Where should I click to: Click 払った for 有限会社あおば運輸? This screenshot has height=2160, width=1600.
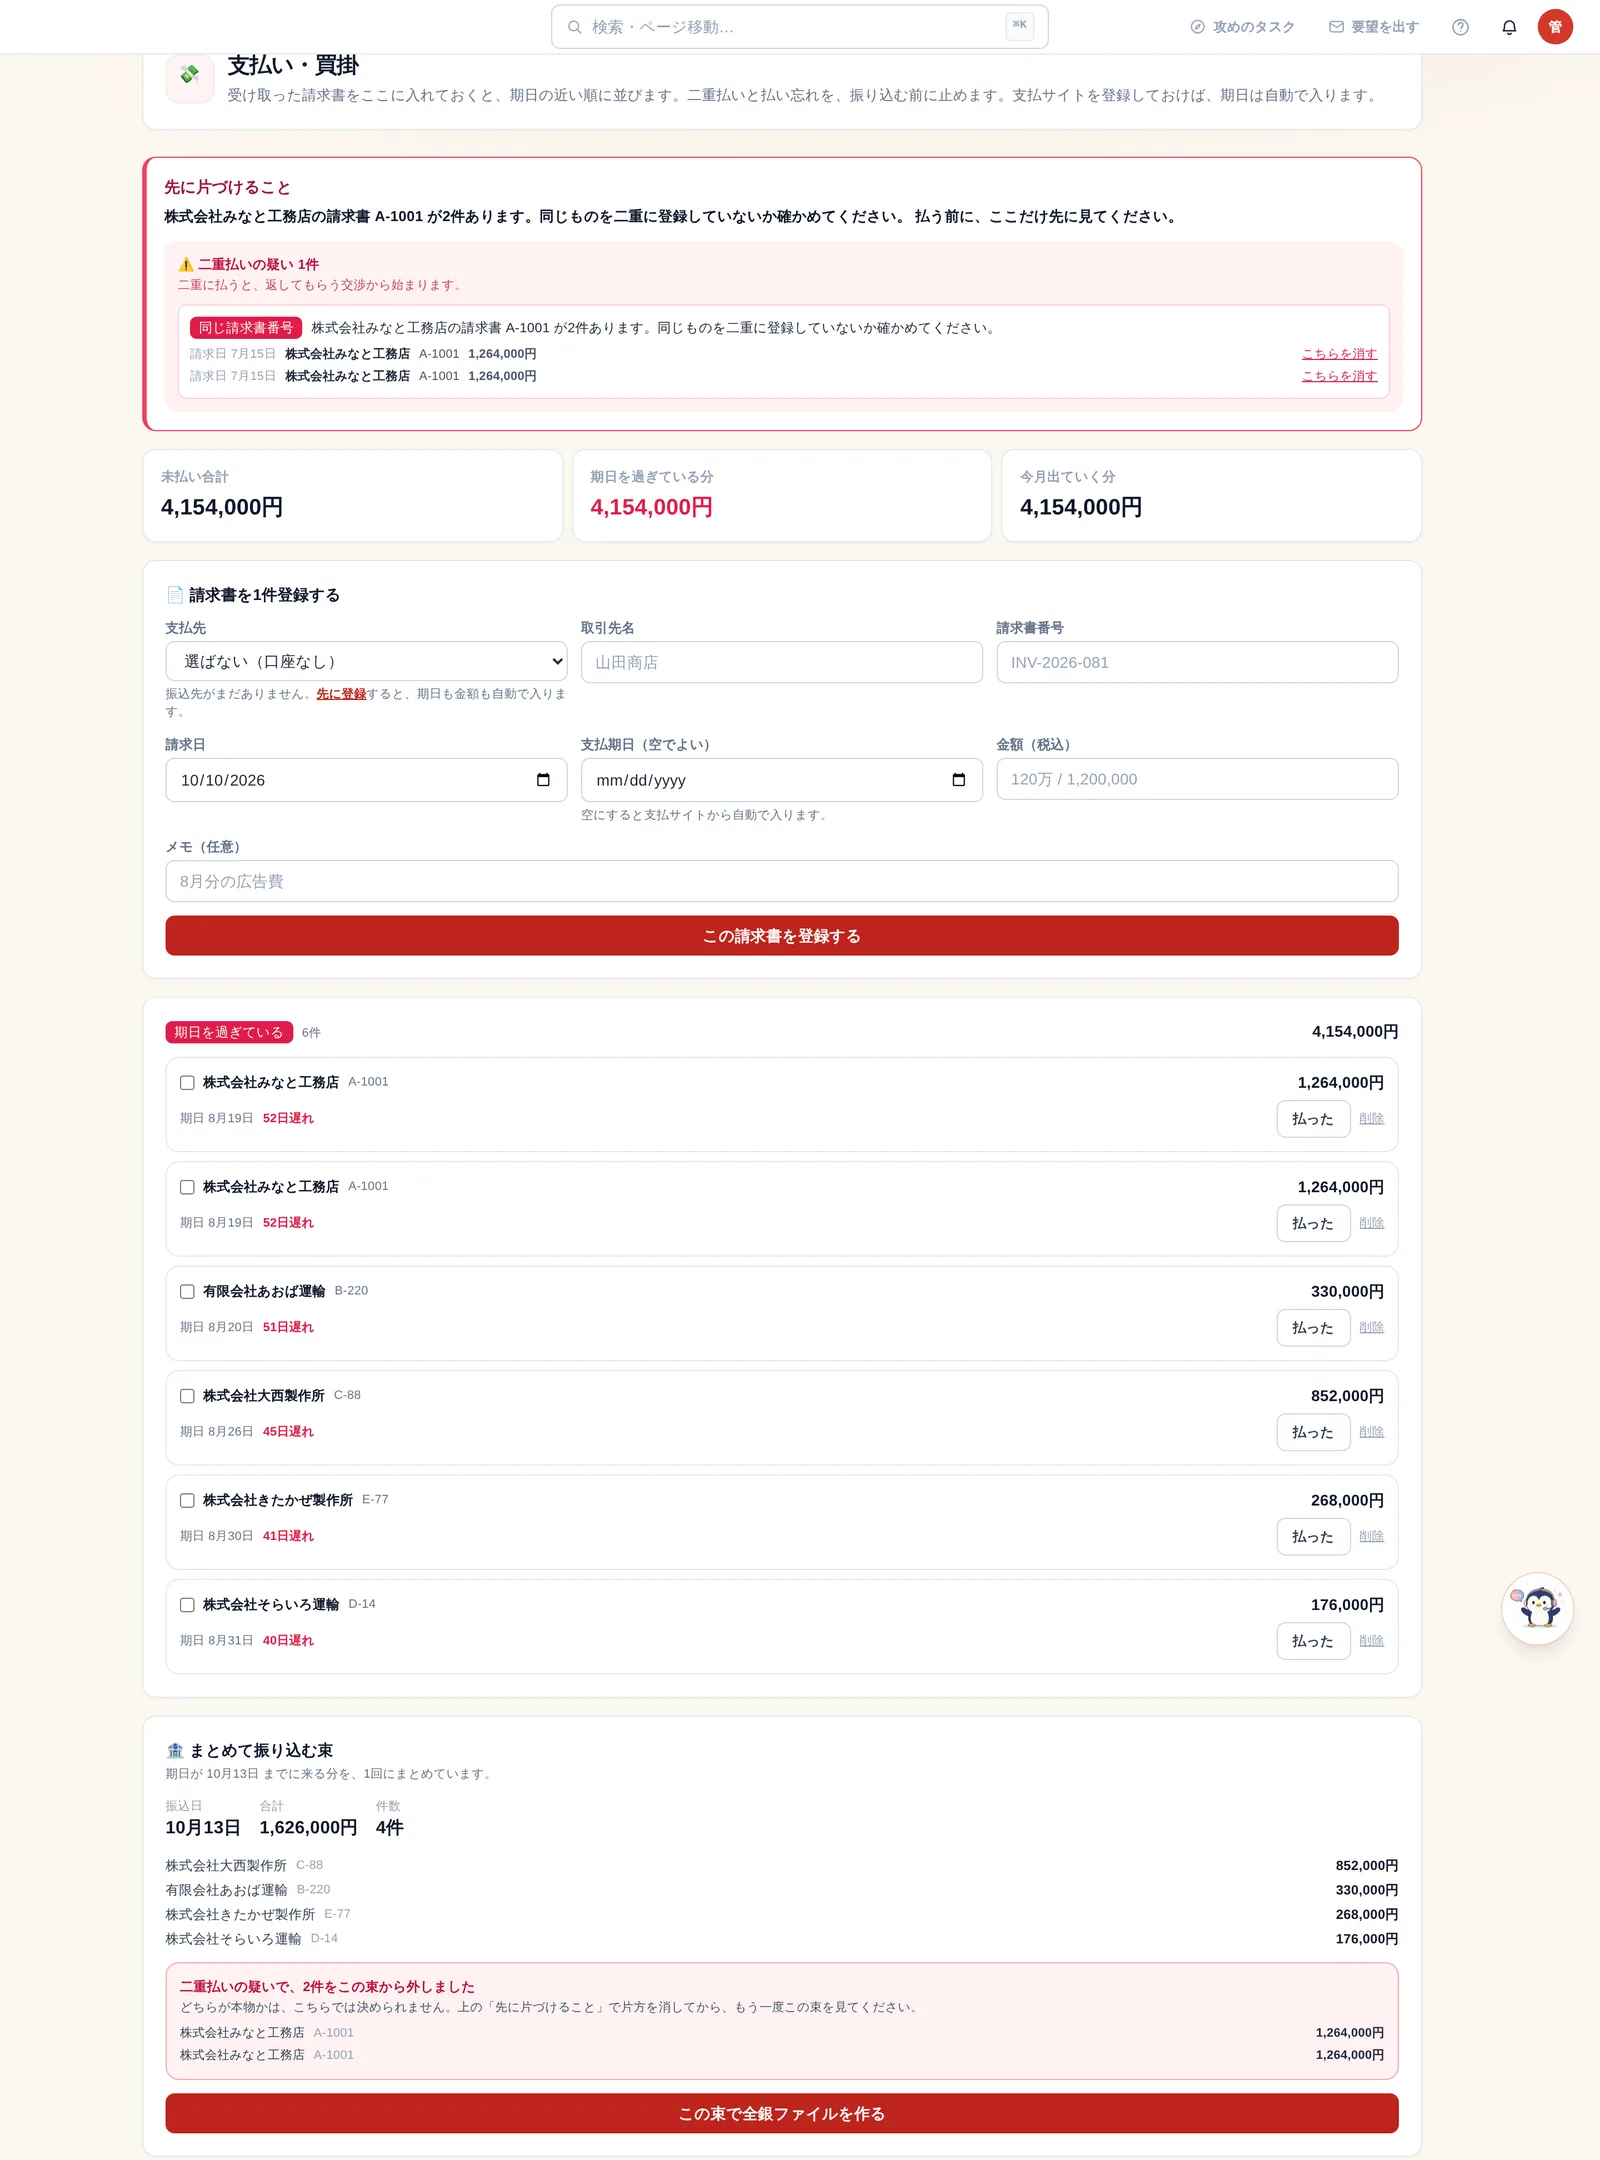point(1313,1328)
